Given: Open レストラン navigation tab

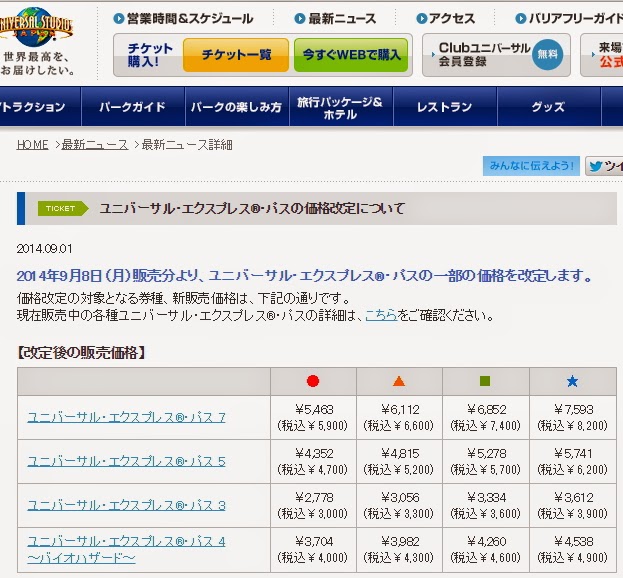Looking at the screenshot, I should pos(445,106).
